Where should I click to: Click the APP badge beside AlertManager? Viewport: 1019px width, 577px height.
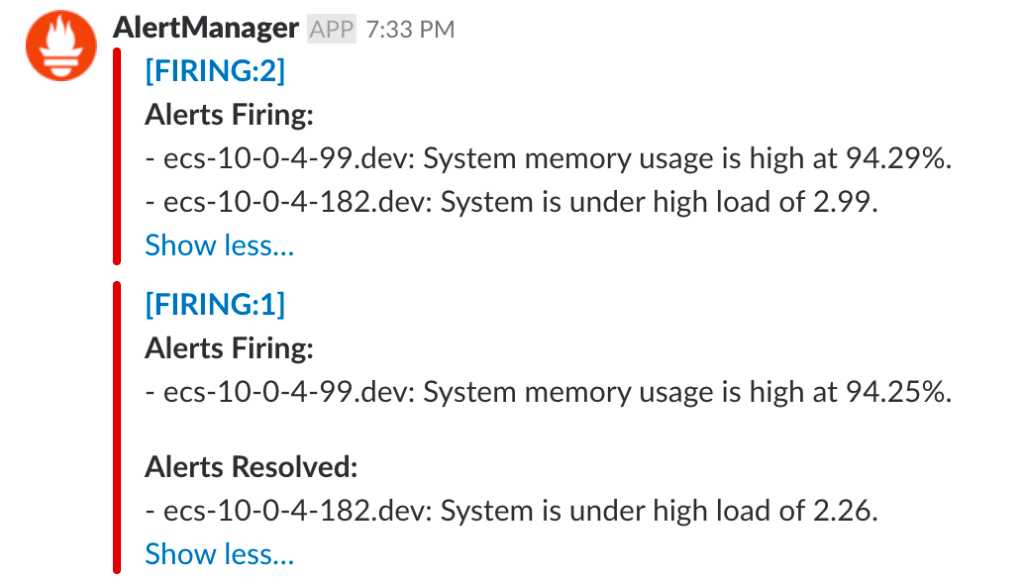click(x=331, y=30)
